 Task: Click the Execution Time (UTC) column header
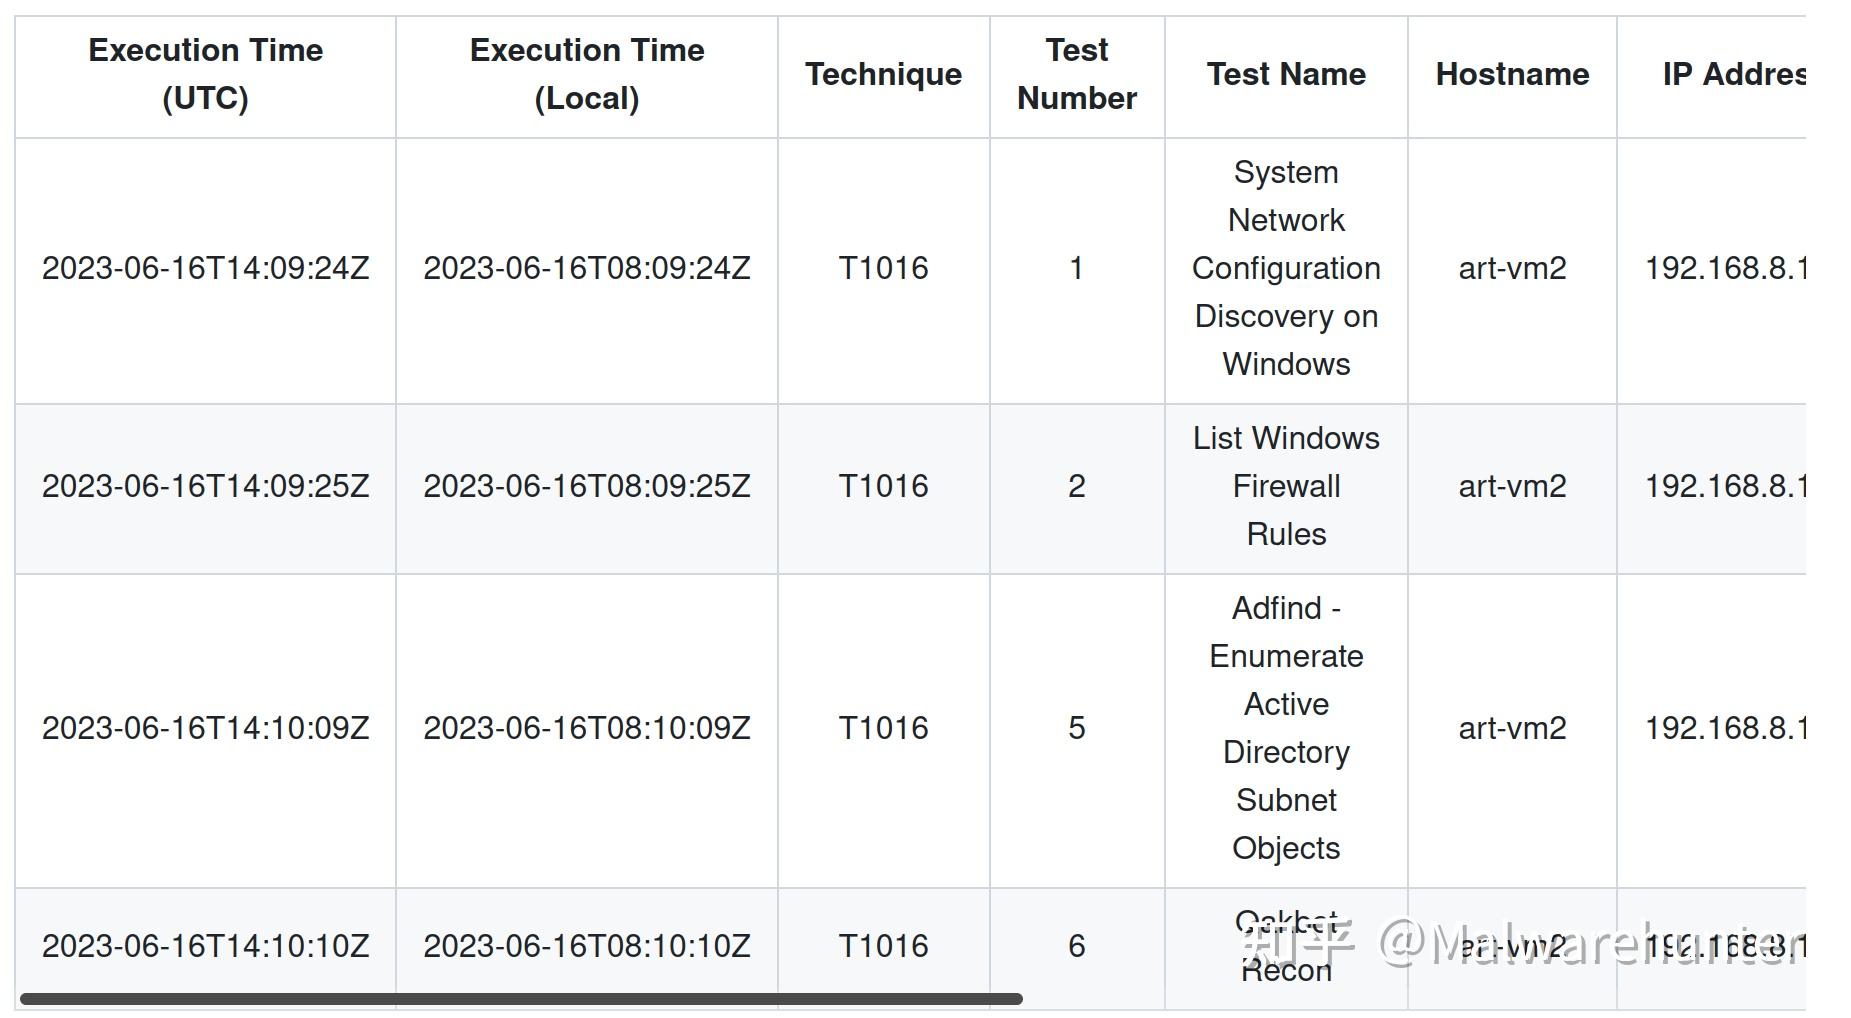[205, 75]
